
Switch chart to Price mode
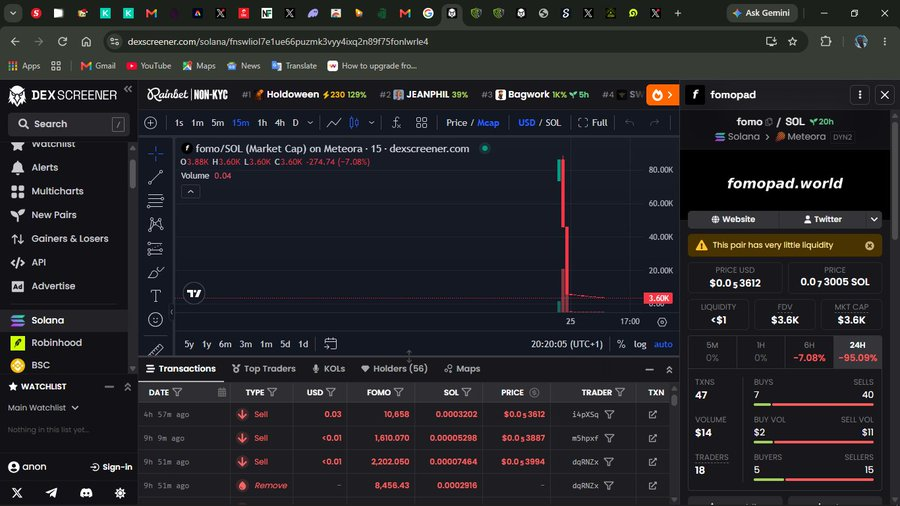pyautogui.click(x=456, y=123)
